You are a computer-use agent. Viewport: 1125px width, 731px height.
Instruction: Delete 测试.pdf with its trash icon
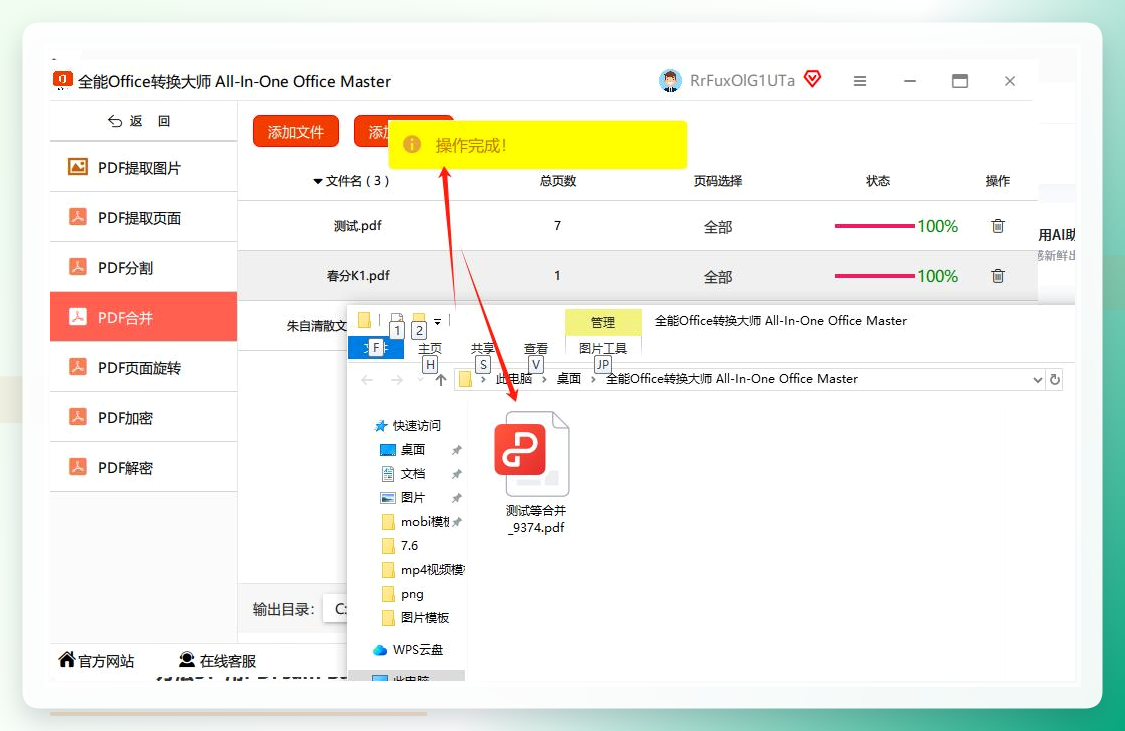click(x=997, y=226)
